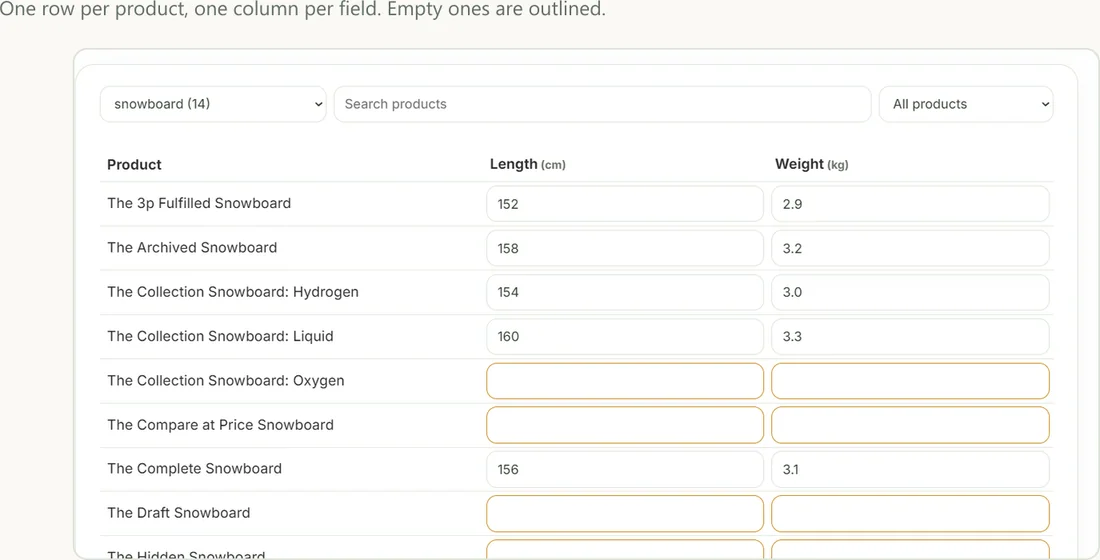The height and width of the screenshot is (560, 1100).
Task: Click product name The Collection Snowboard: Oxygen
Action: (226, 380)
